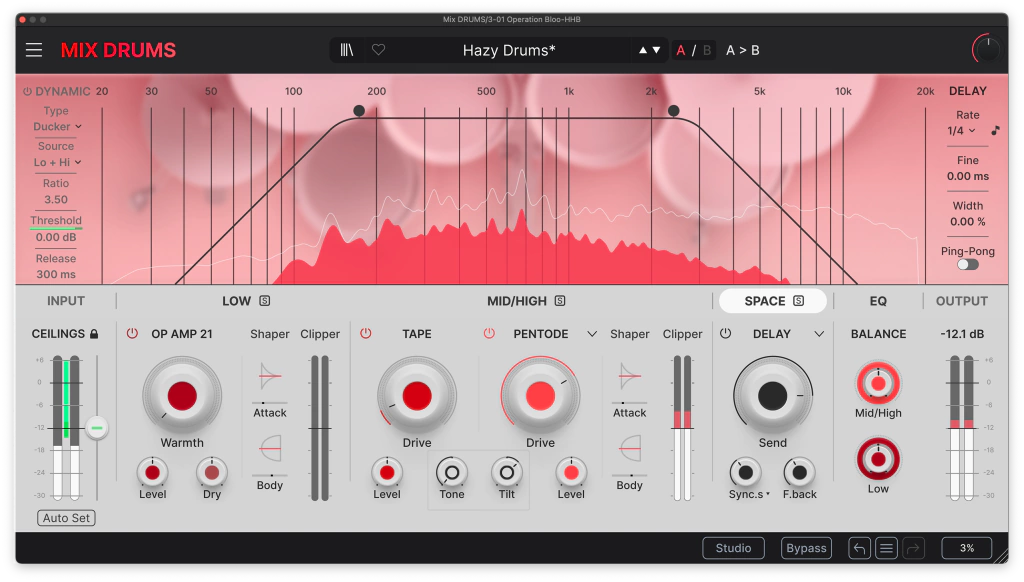Select the SPACE tab
Image resolution: width=1024 pixels, height=582 pixels.
coord(772,301)
